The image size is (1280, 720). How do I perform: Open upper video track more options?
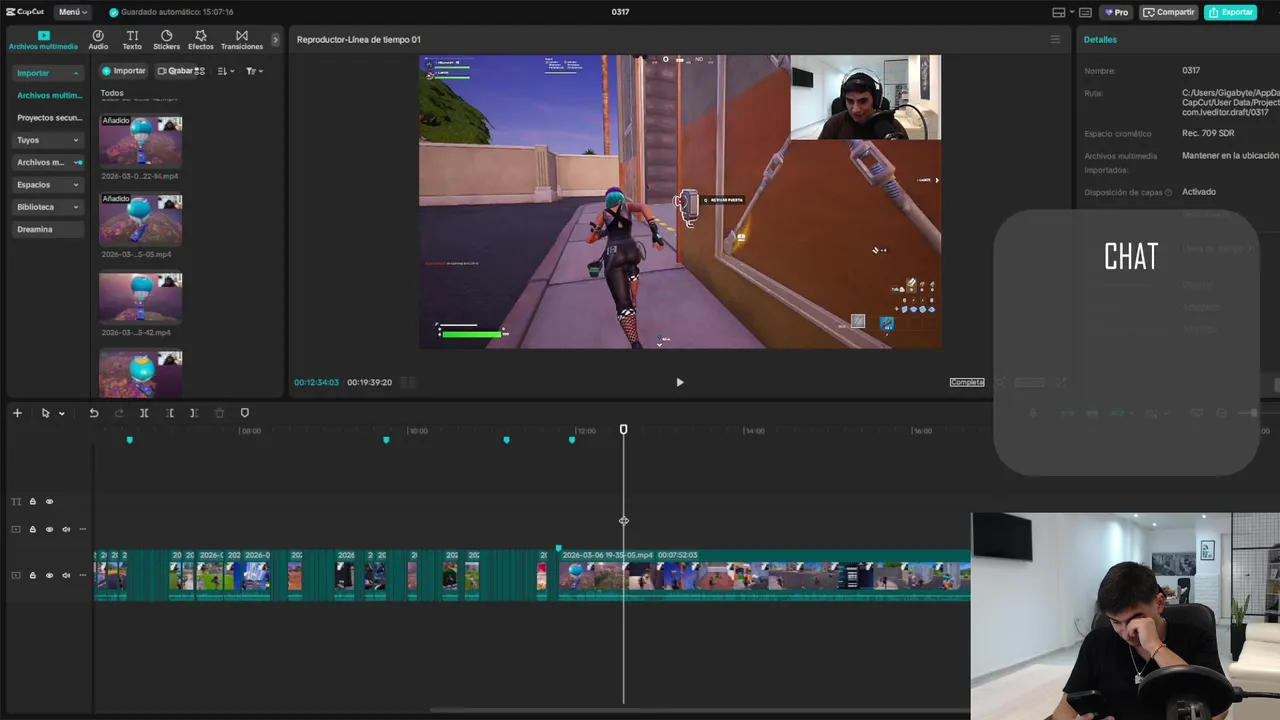coord(83,529)
